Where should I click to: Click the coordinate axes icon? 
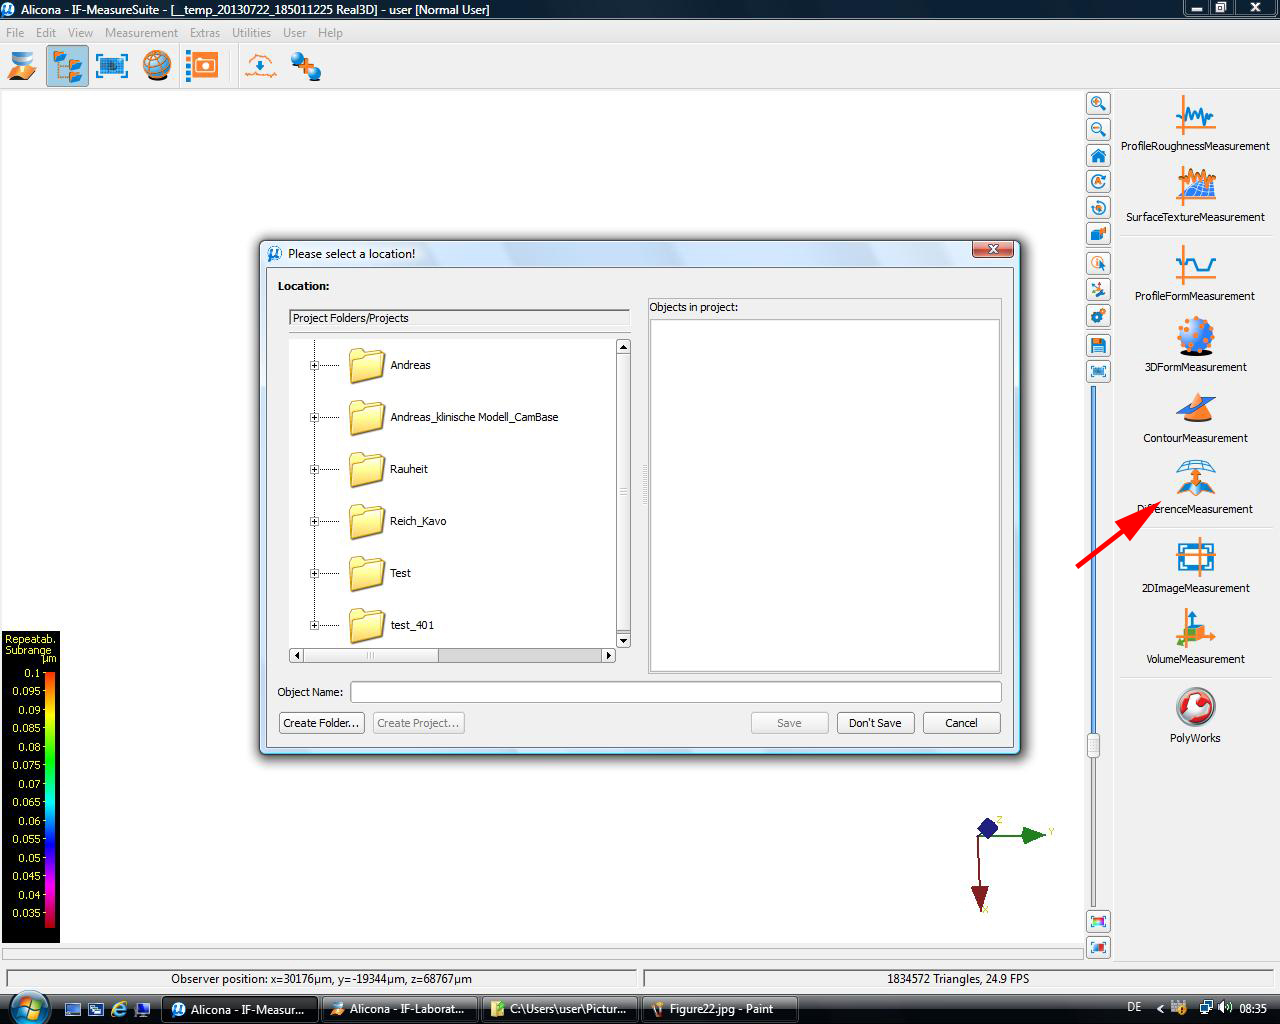[x=1098, y=290]
